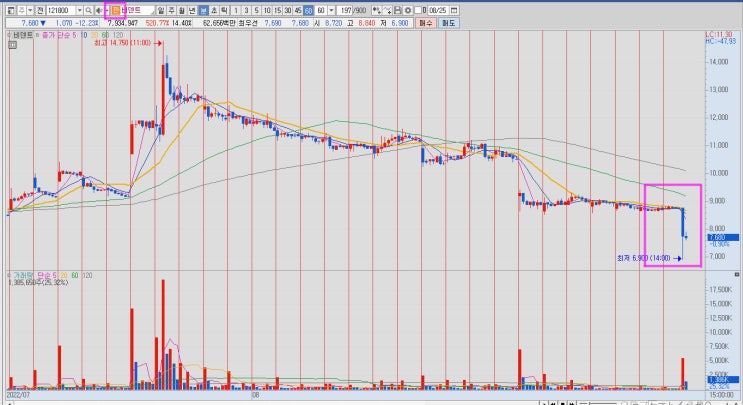
Task: Click the blue 매도 sell button
Action: pyautogui.click(x=449, y=23)
